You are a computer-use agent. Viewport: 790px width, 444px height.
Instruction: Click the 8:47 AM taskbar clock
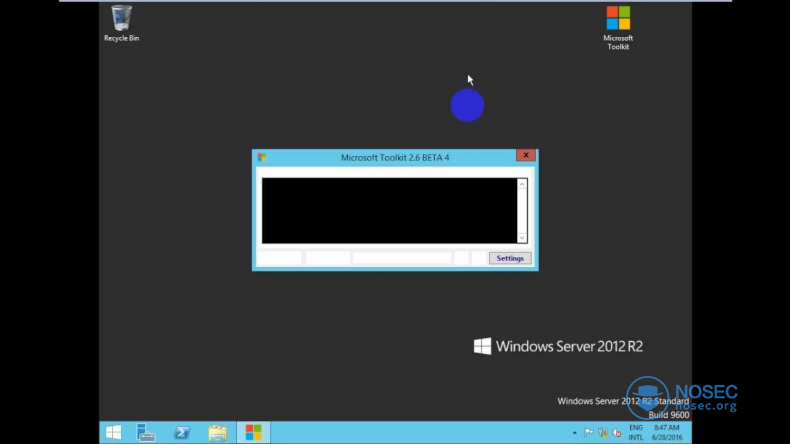[667, 432]
